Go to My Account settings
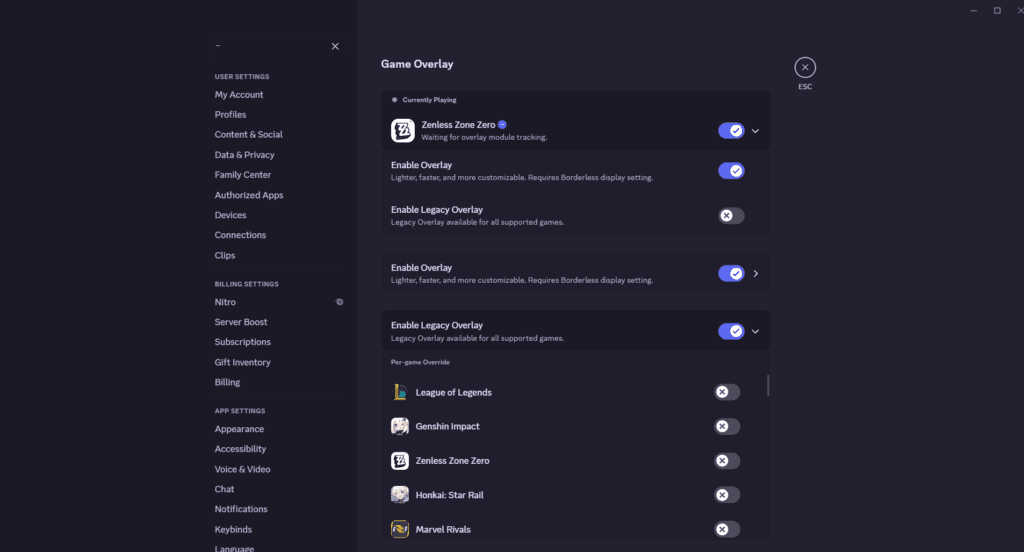Viewport: 1024px width, 552px height. [239, 95]
